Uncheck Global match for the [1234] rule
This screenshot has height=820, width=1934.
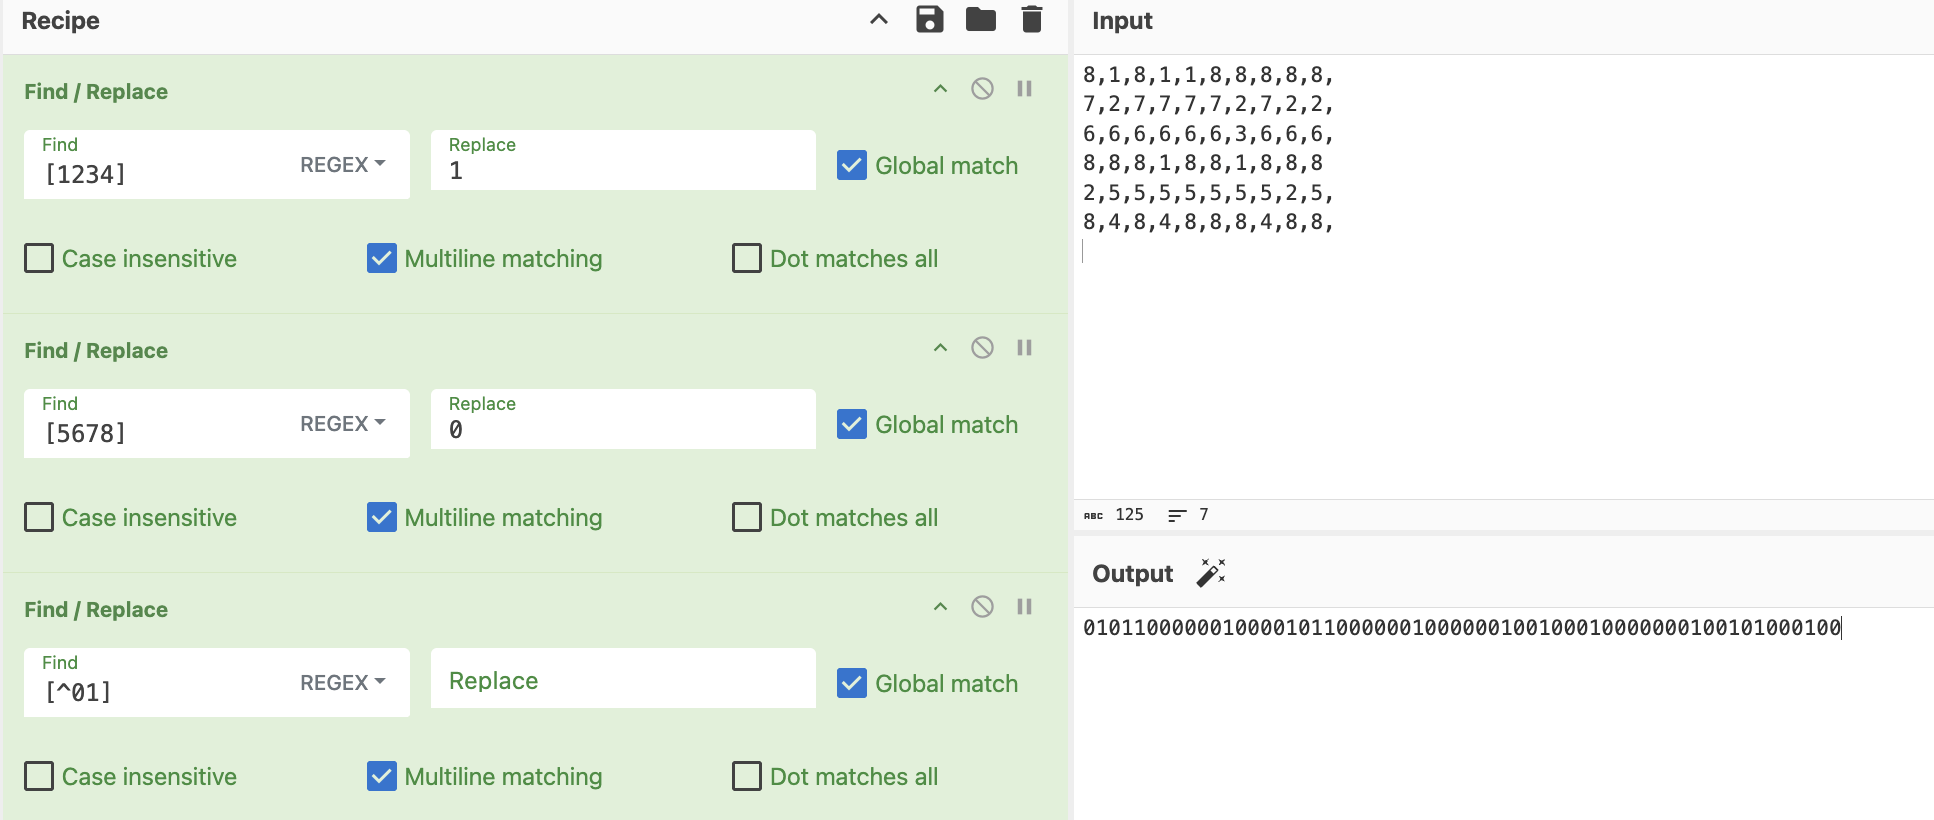pyautogui.click(x=852, y=165)
